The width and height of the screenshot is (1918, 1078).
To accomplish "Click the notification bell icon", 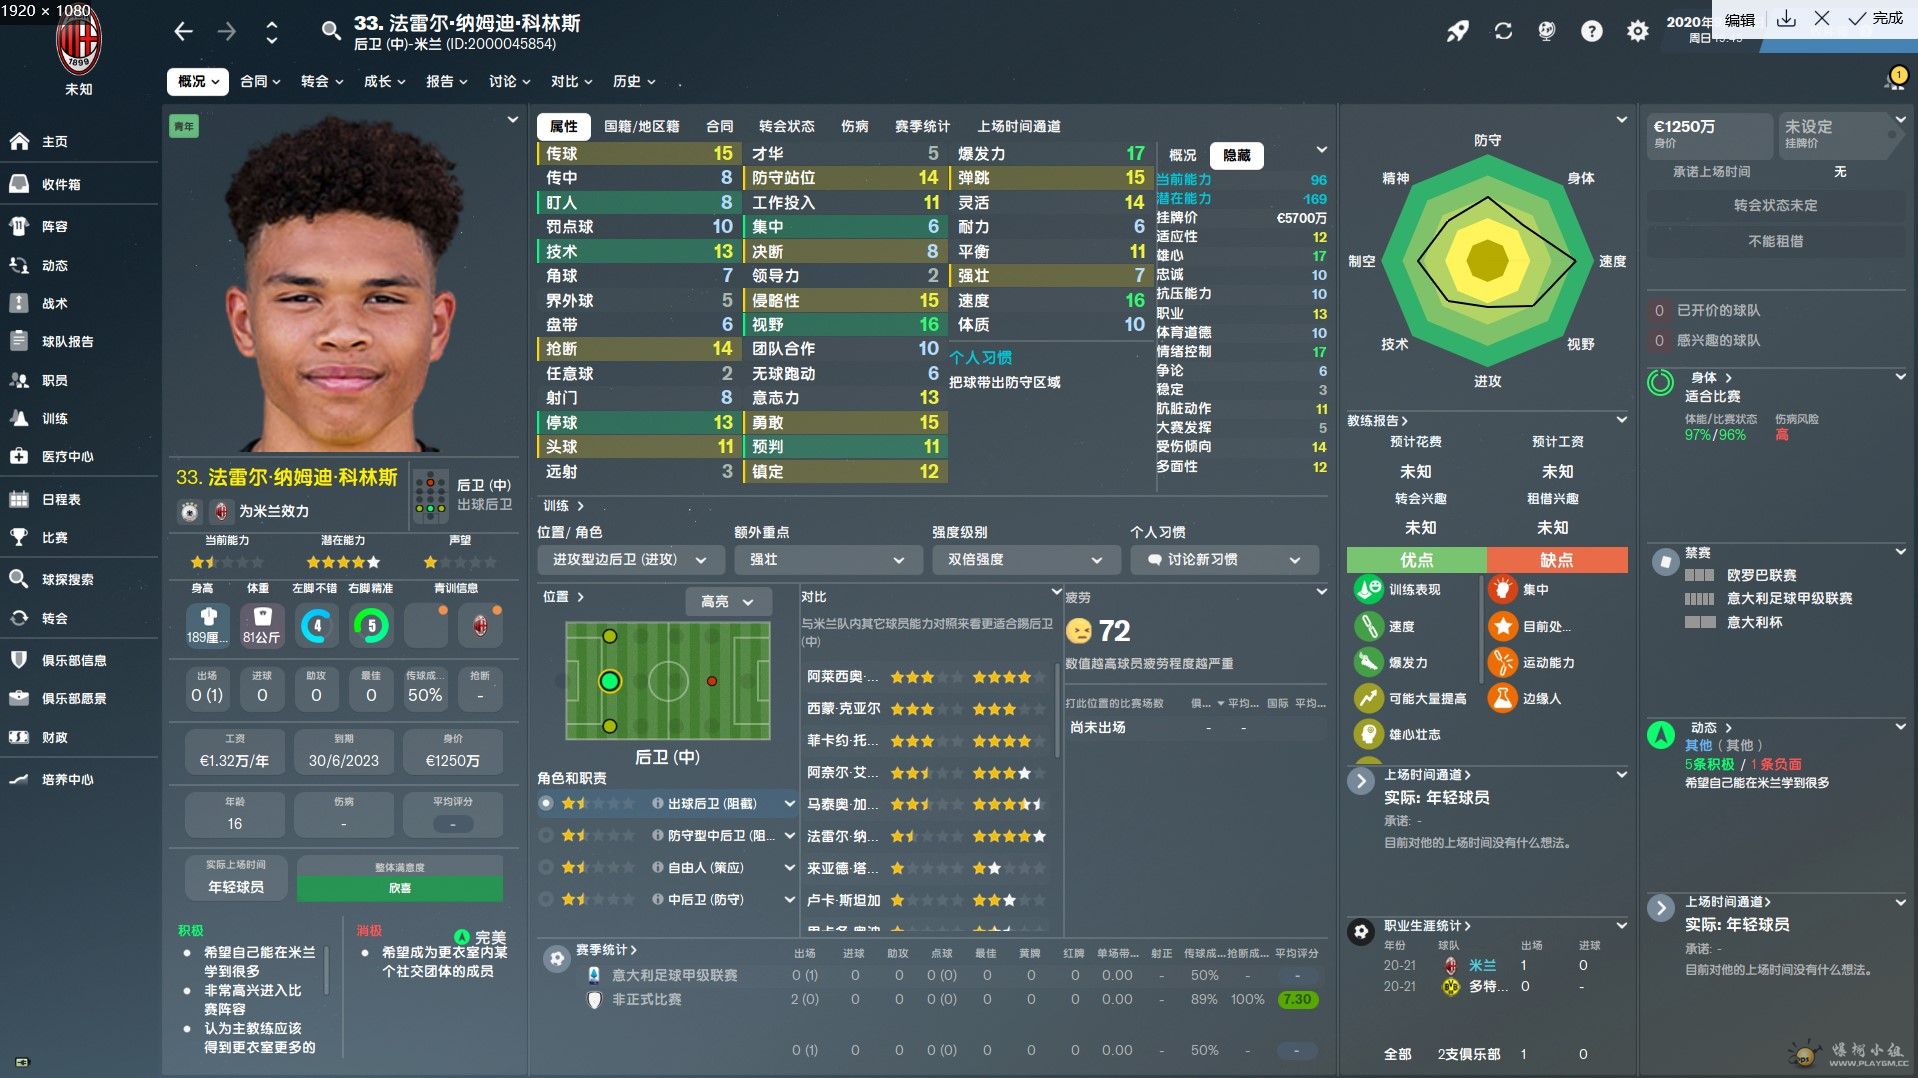I will (1894, 80).
